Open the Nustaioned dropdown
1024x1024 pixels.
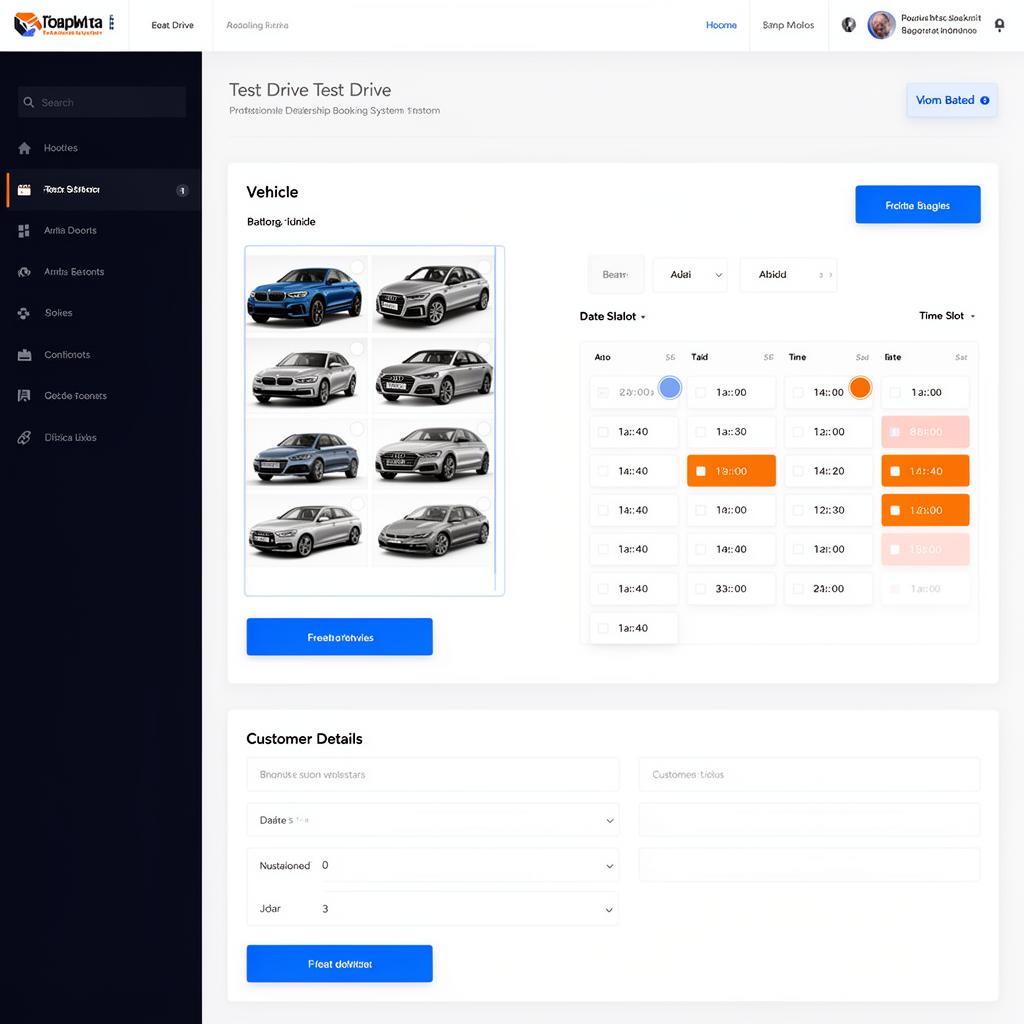click(432, 866)
